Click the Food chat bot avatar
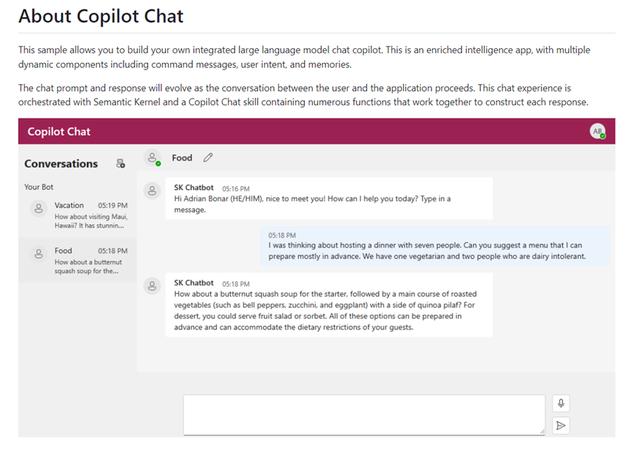The image size is (640, 456). pos(153,157)
